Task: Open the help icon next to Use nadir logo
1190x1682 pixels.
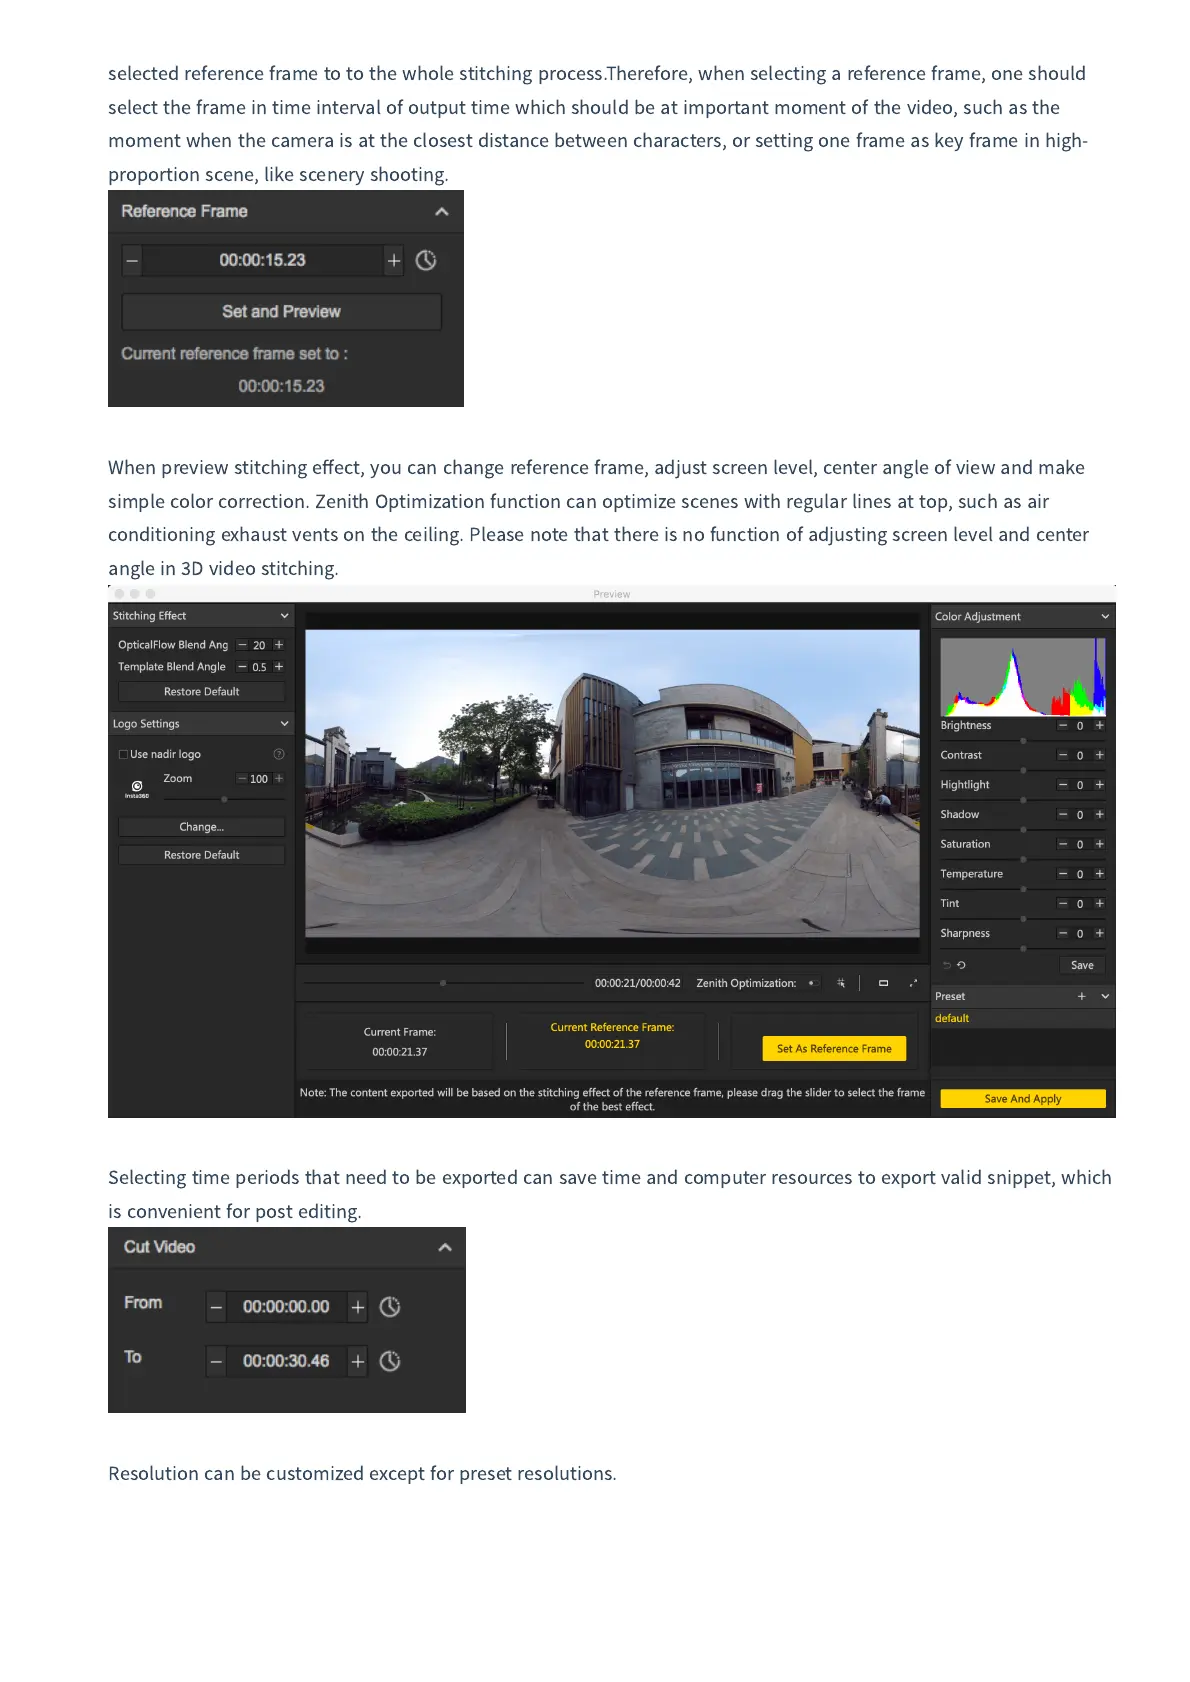Action: coord(279,754)
